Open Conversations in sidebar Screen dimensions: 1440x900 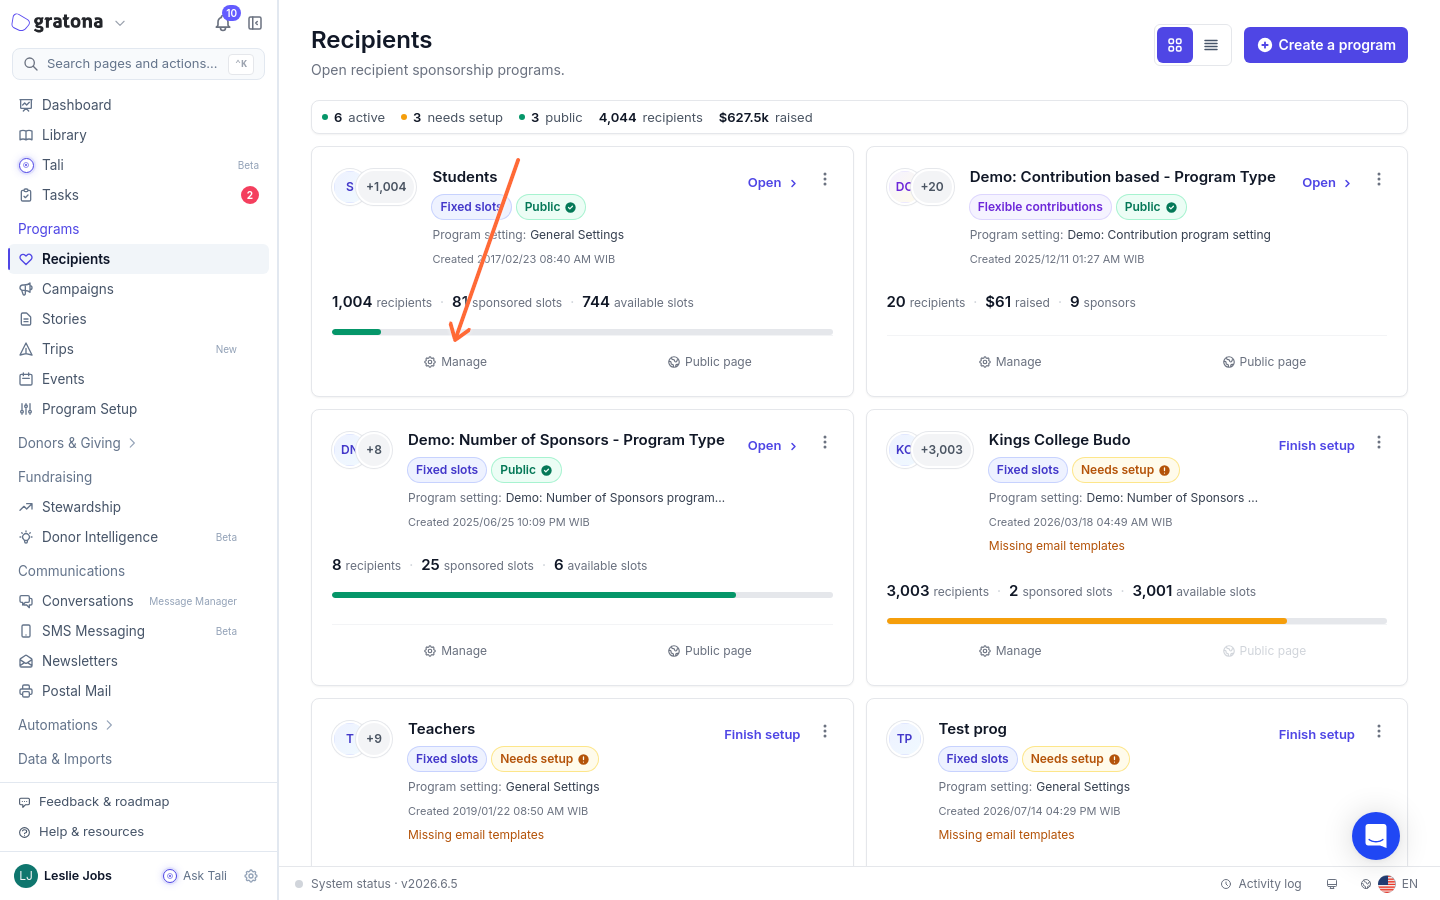tap(138, 601)
